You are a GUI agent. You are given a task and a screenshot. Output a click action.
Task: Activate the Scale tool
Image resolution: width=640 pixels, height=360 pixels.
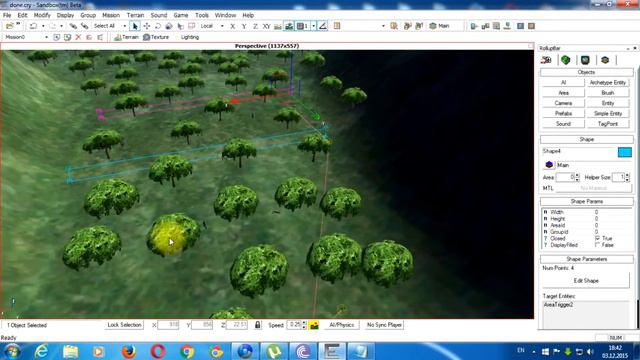pos(169,26)
